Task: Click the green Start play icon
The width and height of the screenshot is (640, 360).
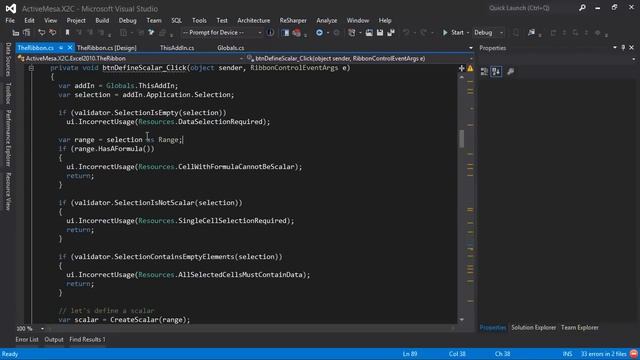Action: click(445, 33)
